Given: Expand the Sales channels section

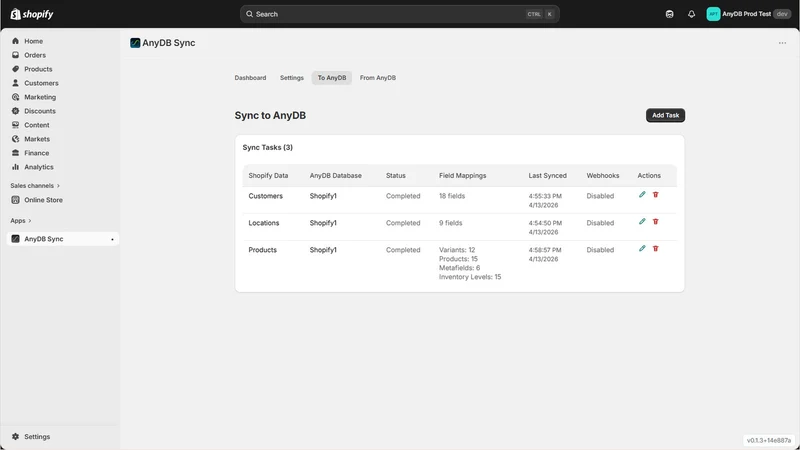Looking at the screenshot, I should point(35,186).
